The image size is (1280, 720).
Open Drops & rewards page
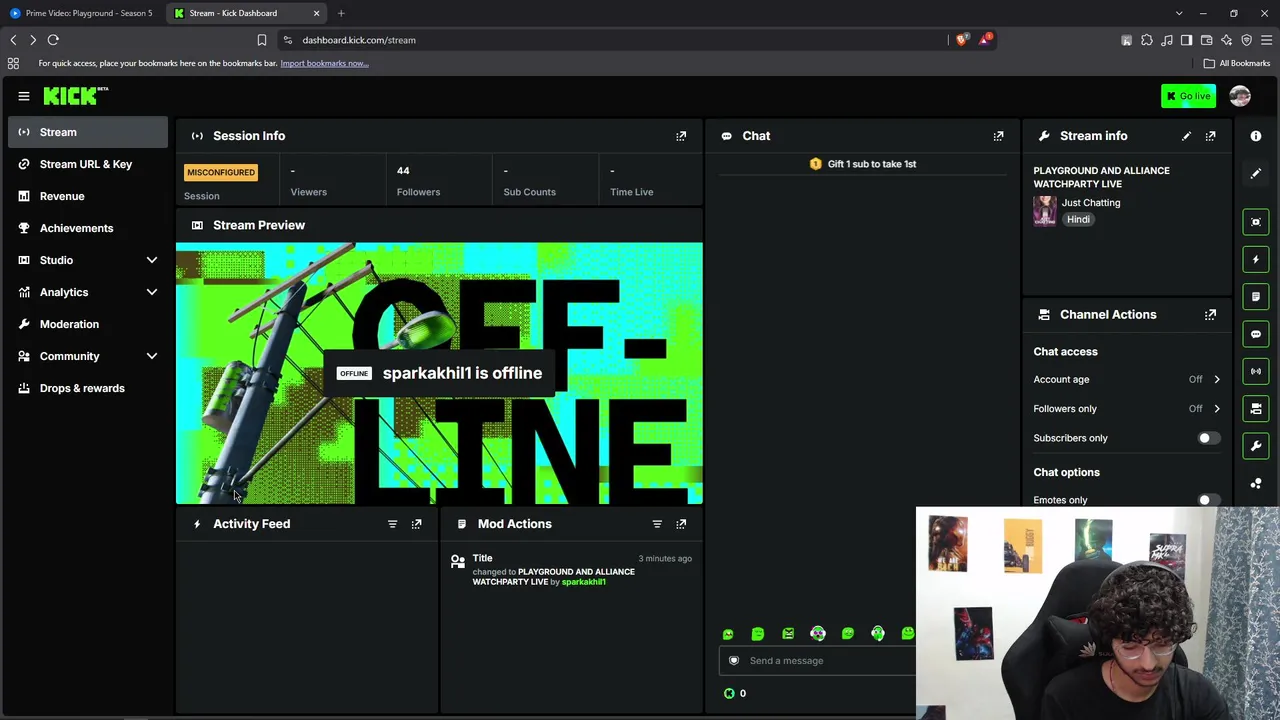tap(88, 388)
